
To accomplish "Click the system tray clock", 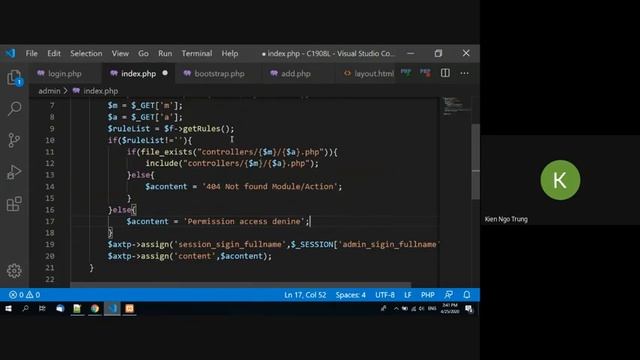I will click(449, 309).
